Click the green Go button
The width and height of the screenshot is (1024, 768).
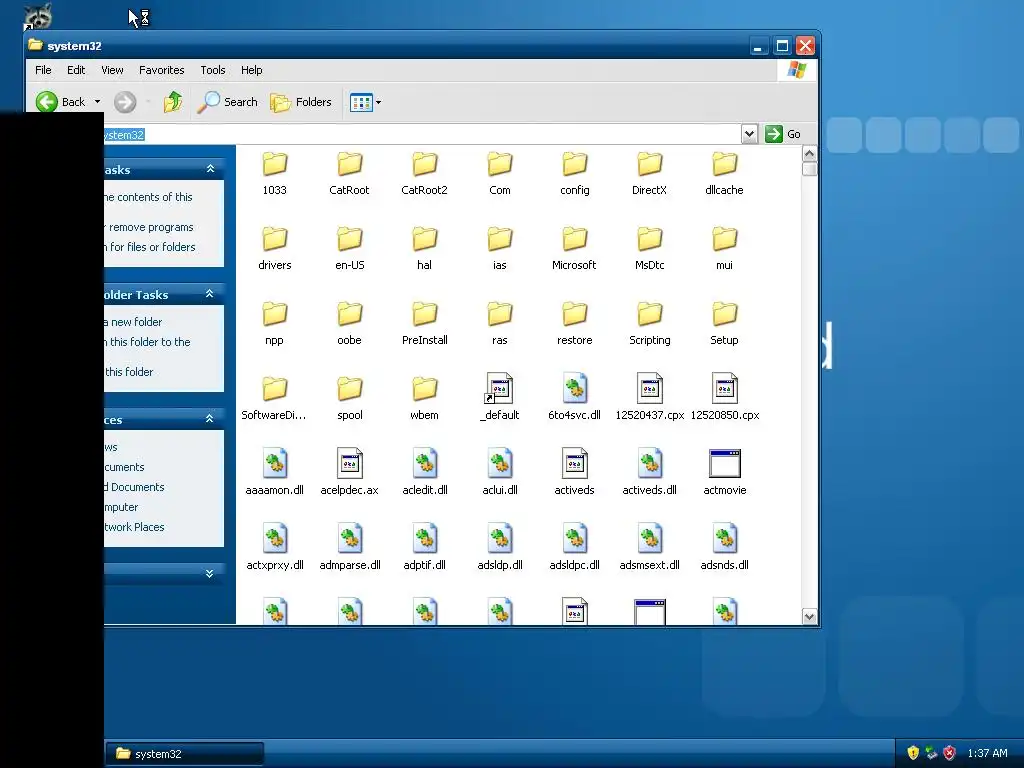[x=783, y=134]
